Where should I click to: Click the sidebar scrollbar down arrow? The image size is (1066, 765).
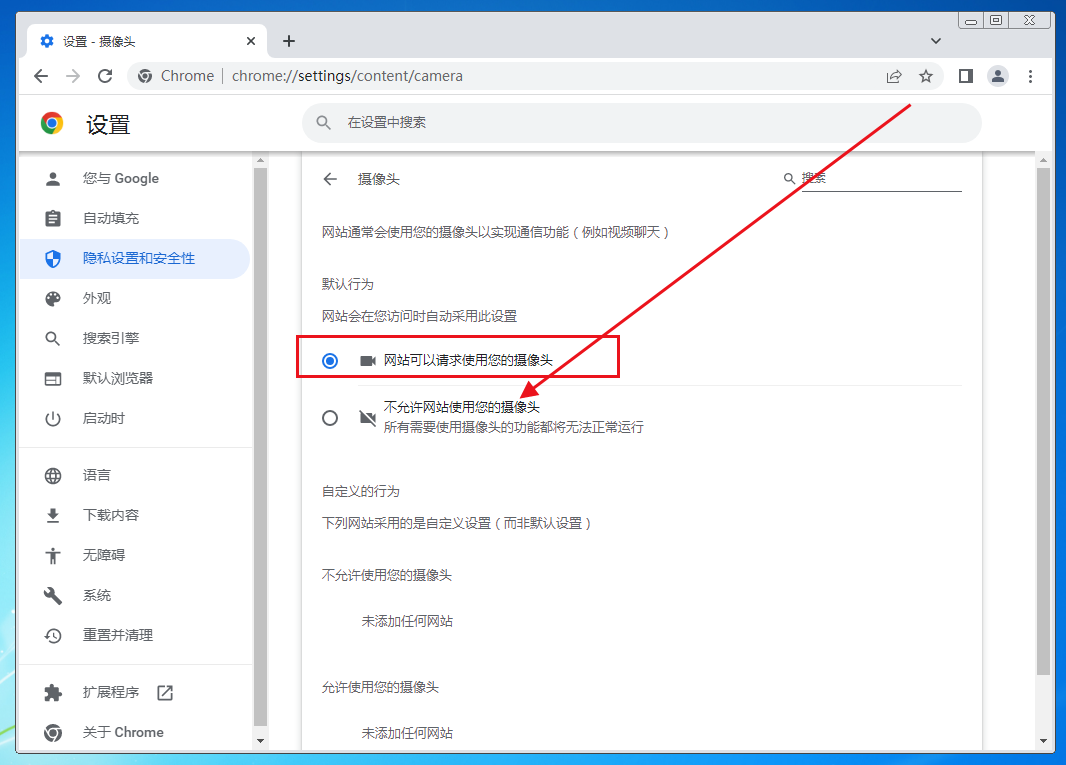click(260, 741)
